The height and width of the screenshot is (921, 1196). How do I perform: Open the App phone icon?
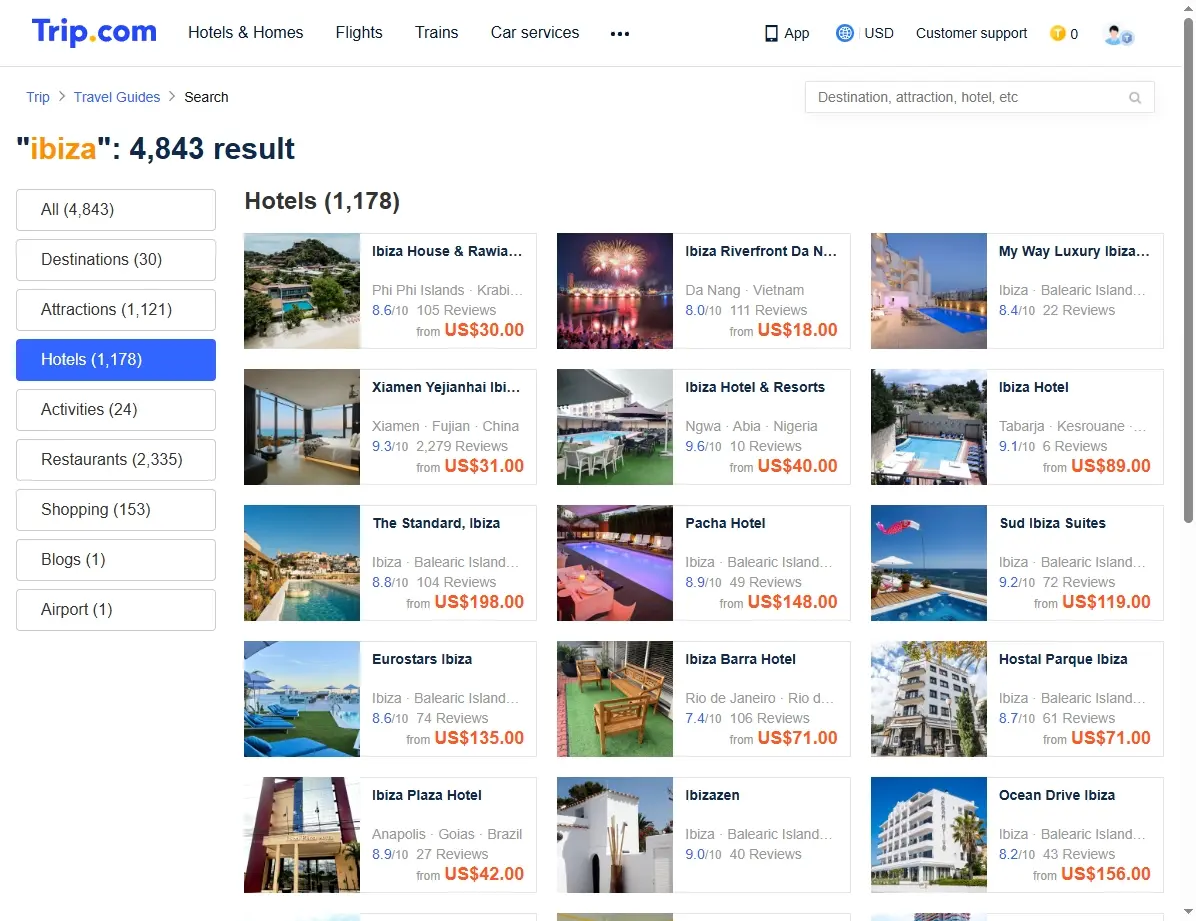pyautogui.click(x=771, y=34)
